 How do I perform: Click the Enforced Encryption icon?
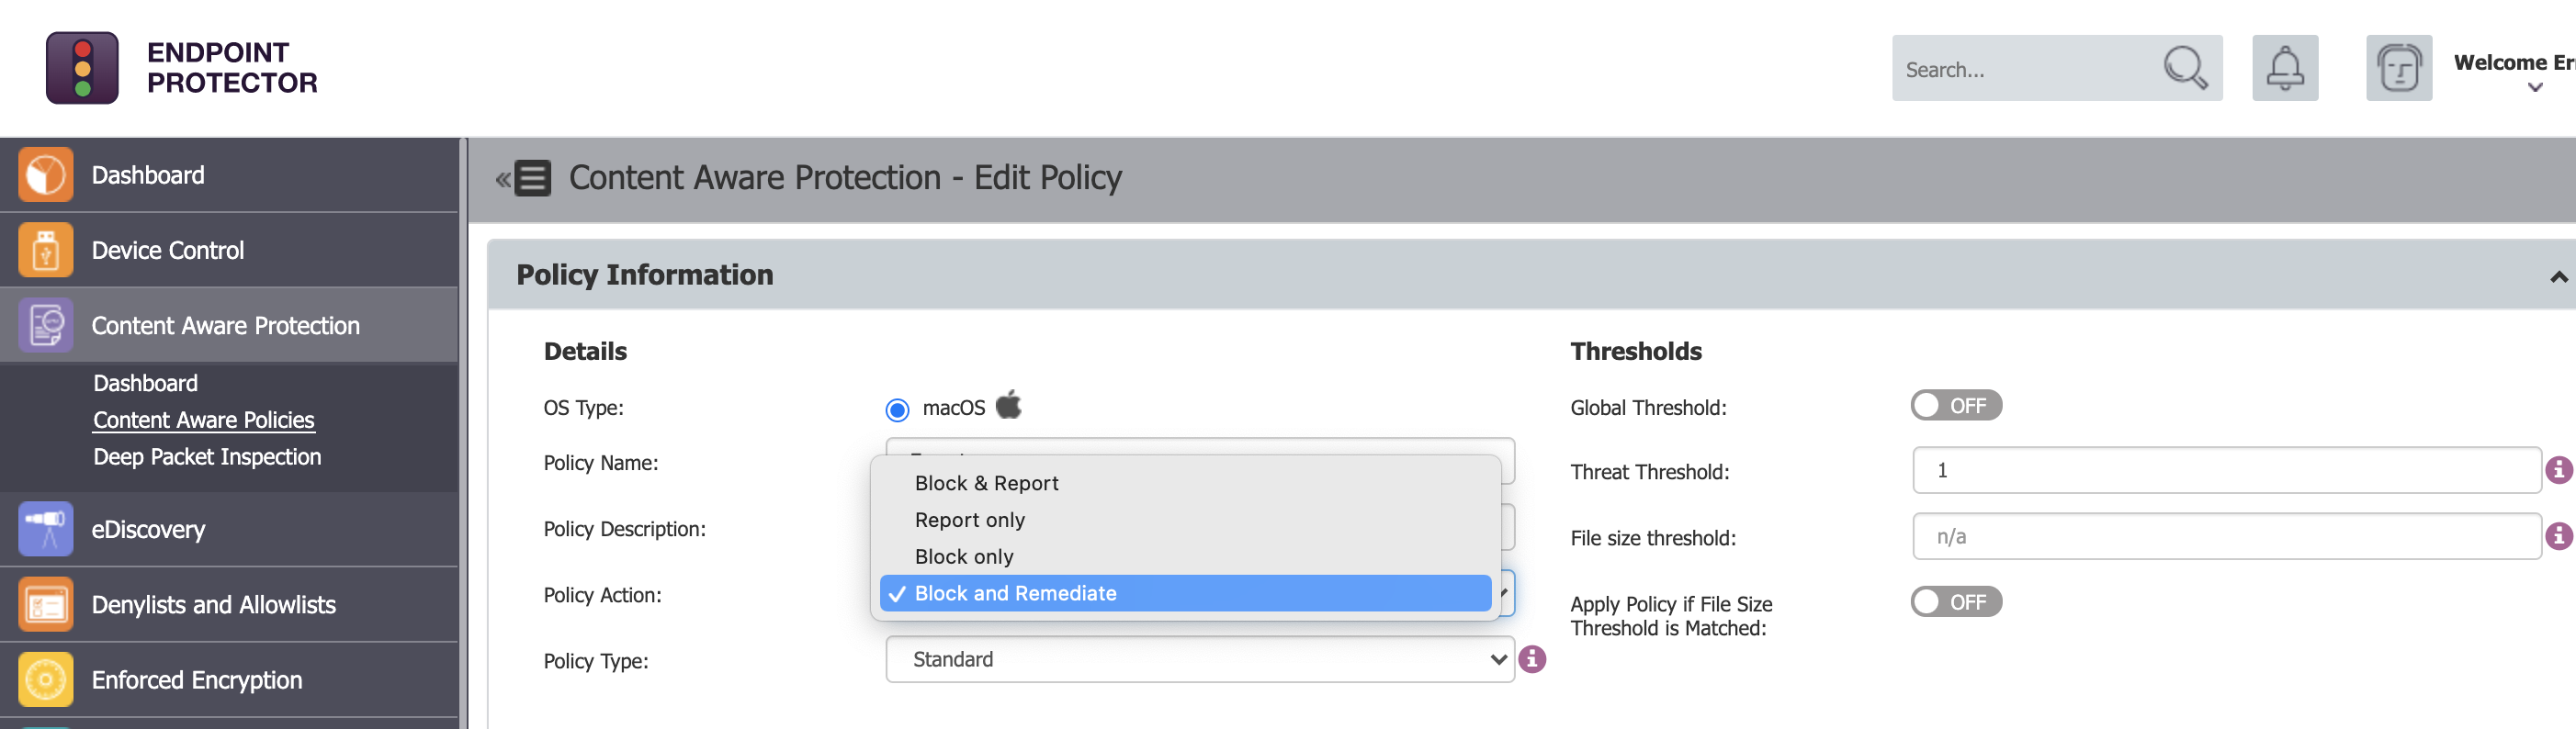click(45, 679)
